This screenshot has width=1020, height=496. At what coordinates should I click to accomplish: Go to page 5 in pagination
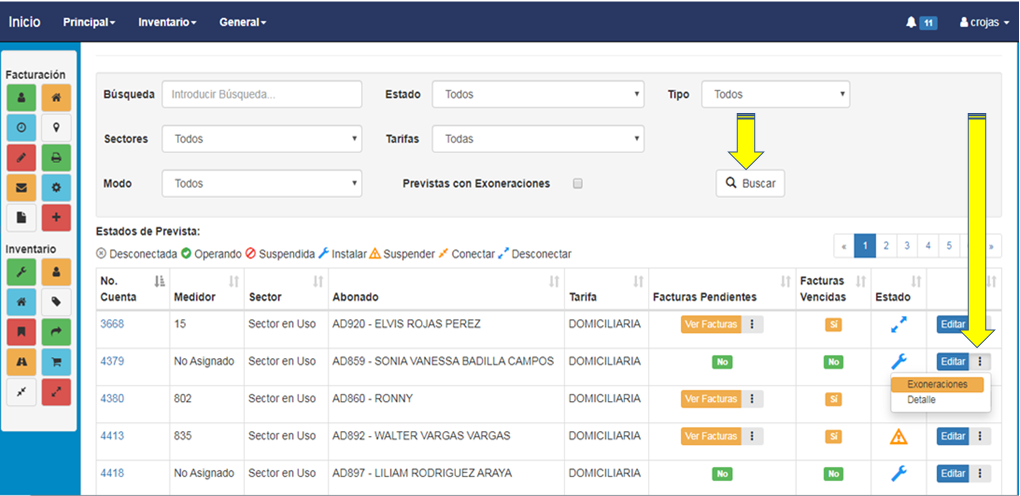click(949, 246)
